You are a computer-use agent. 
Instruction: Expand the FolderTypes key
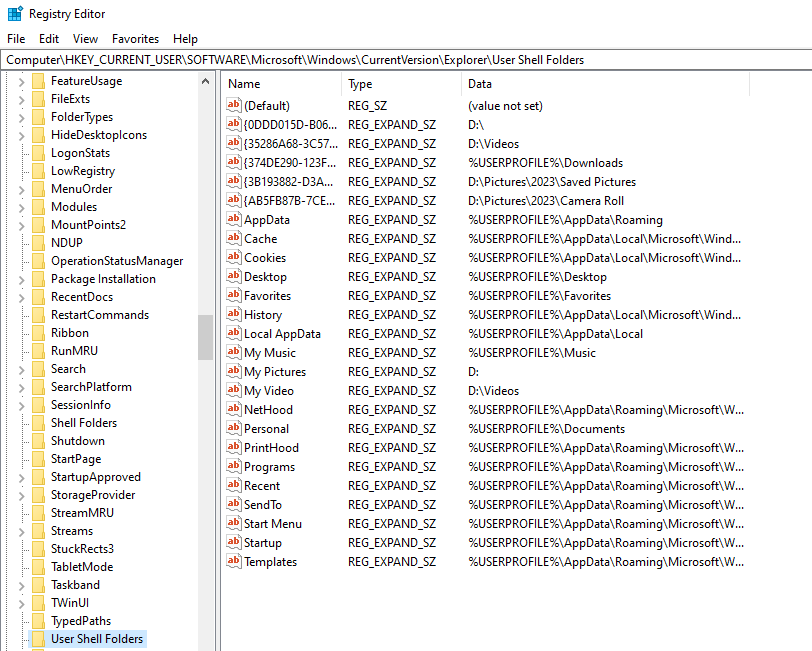pyautogui.click(x=21, y=118)
